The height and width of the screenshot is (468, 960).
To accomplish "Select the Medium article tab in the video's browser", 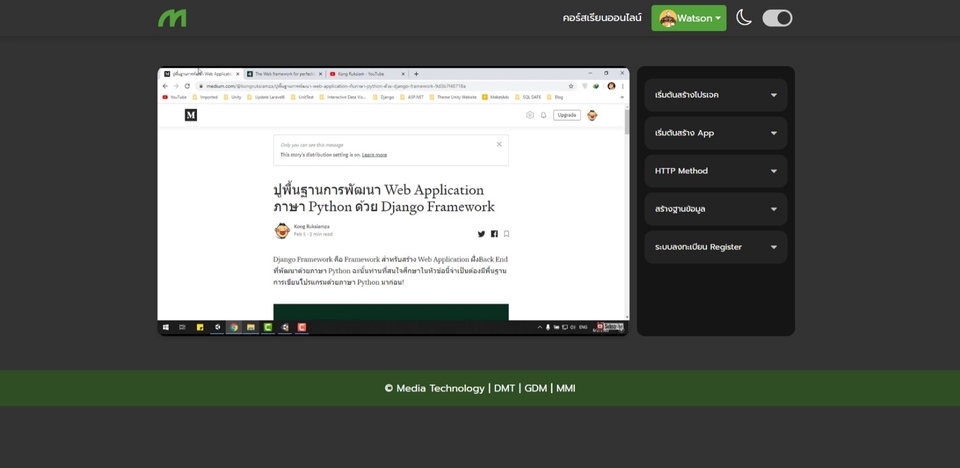I will point(201,74).
